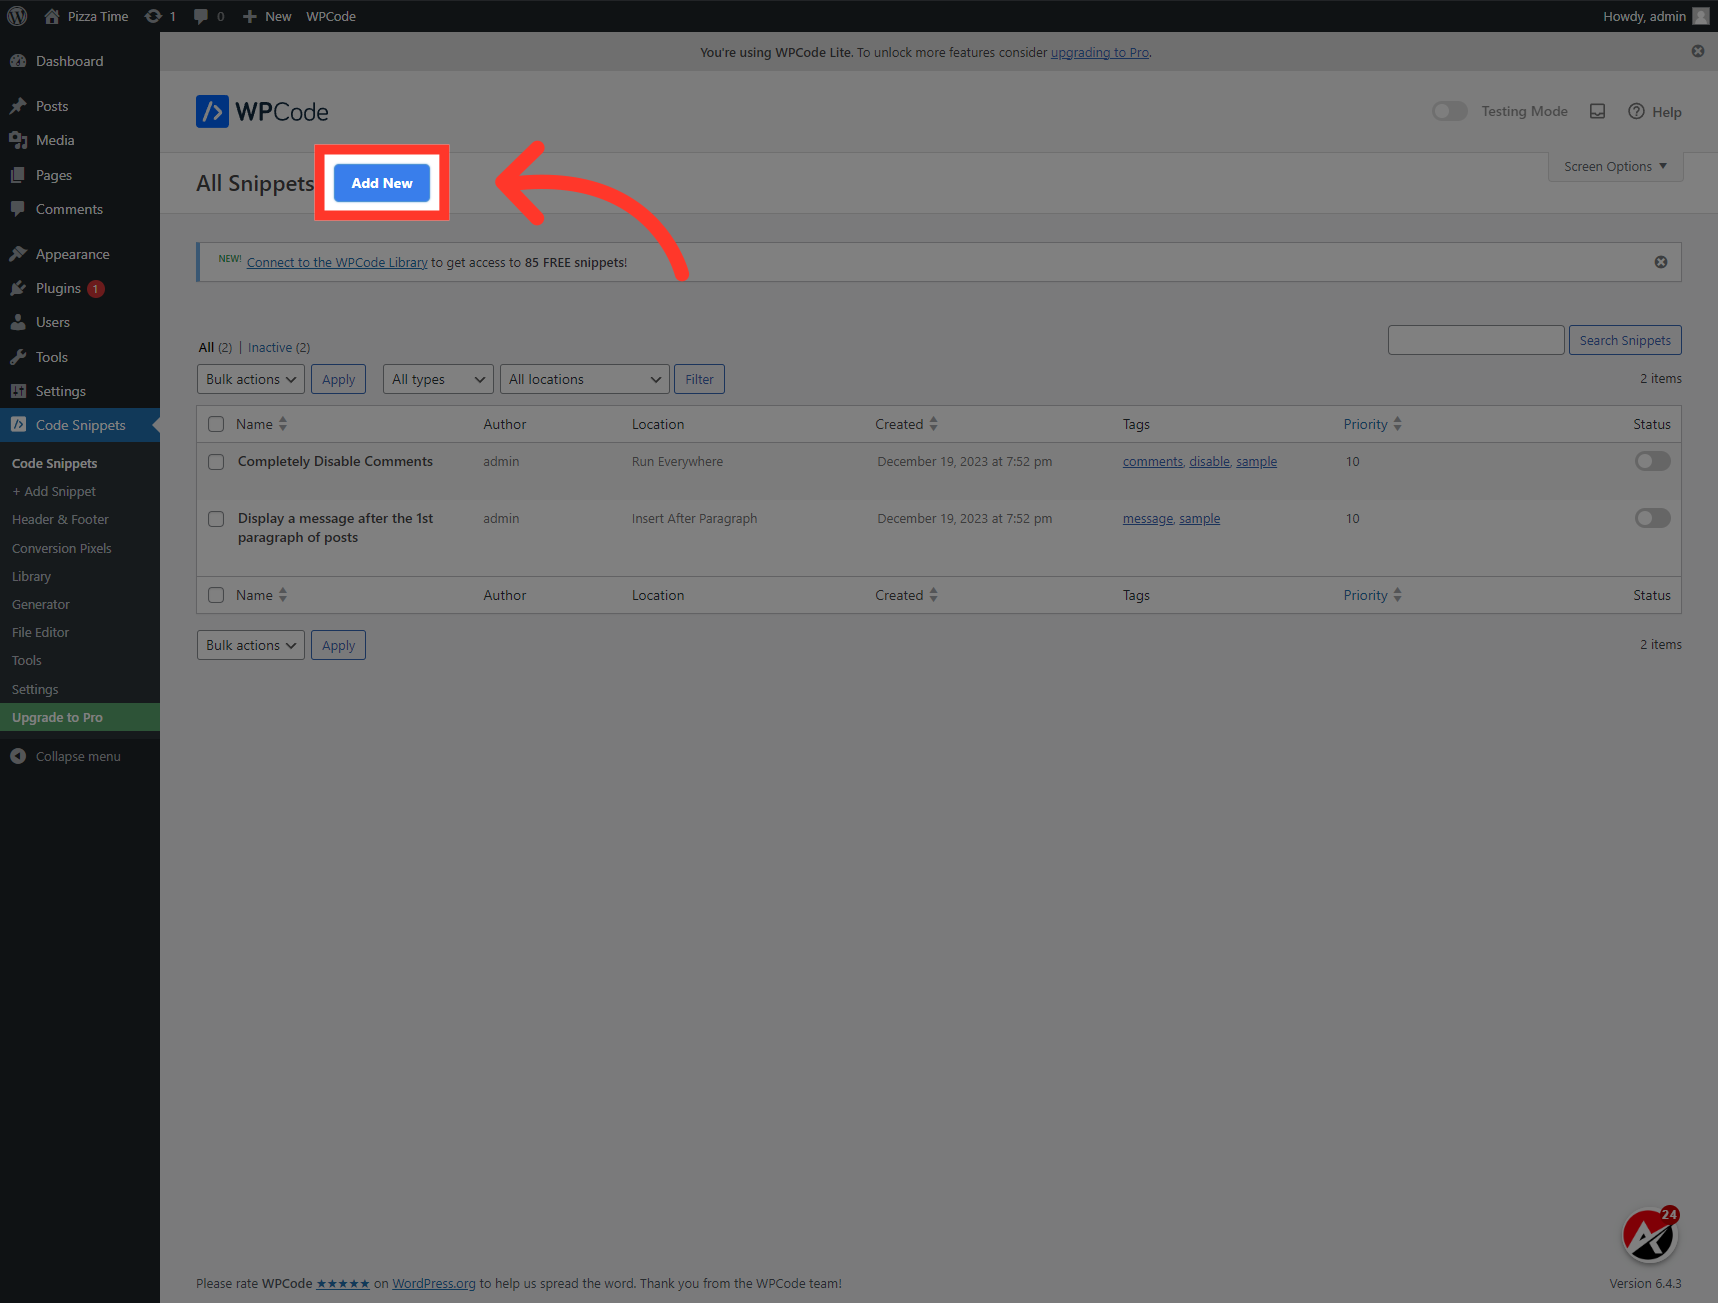Image resolution: width=1718 pixels, height=1303 pixels.
Task: Open the Upgrade to Pro menu item
Action: [80, 717]
